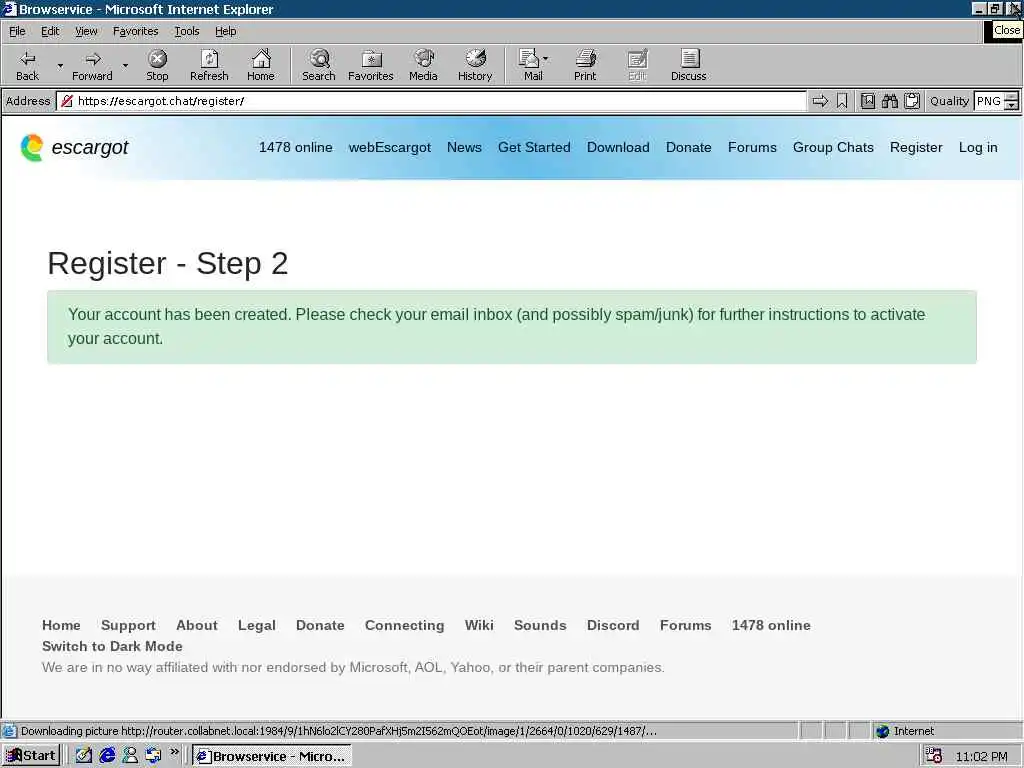
Task: Open the Favorites menu
Action: 135,31
